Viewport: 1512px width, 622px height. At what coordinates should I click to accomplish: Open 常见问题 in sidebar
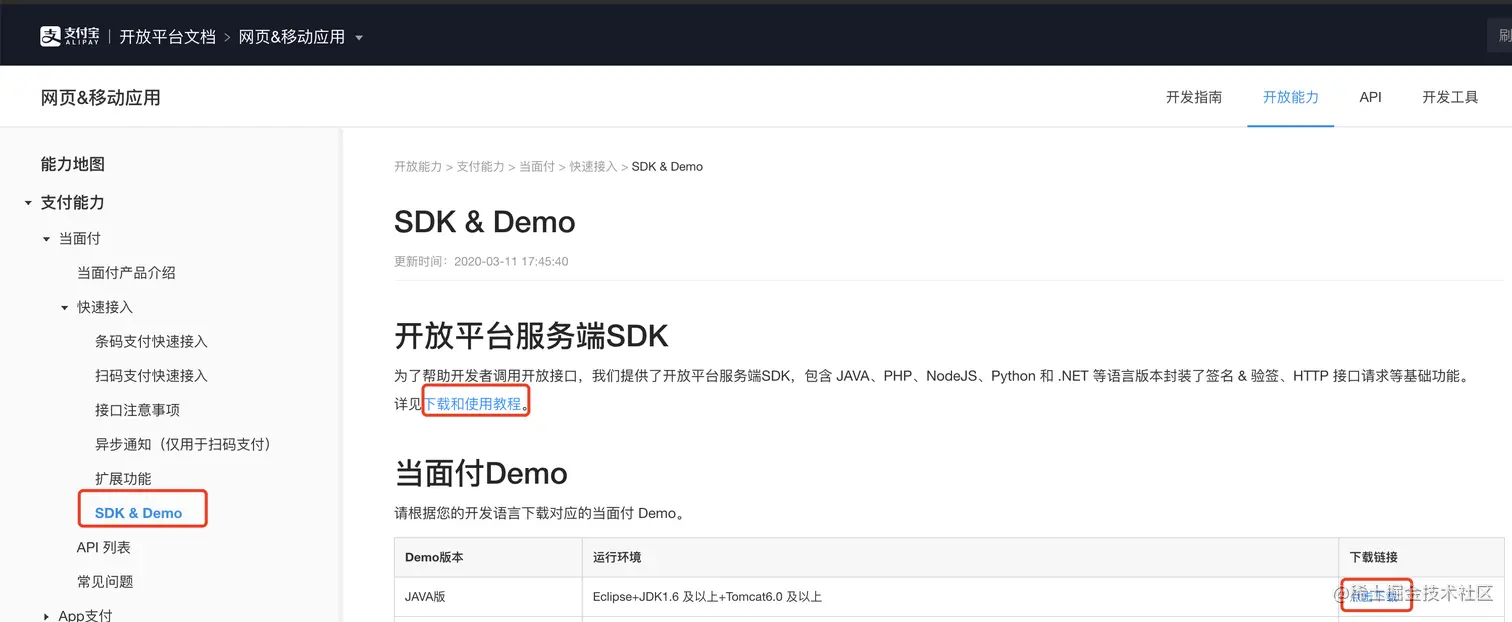[x=105, y=582]
